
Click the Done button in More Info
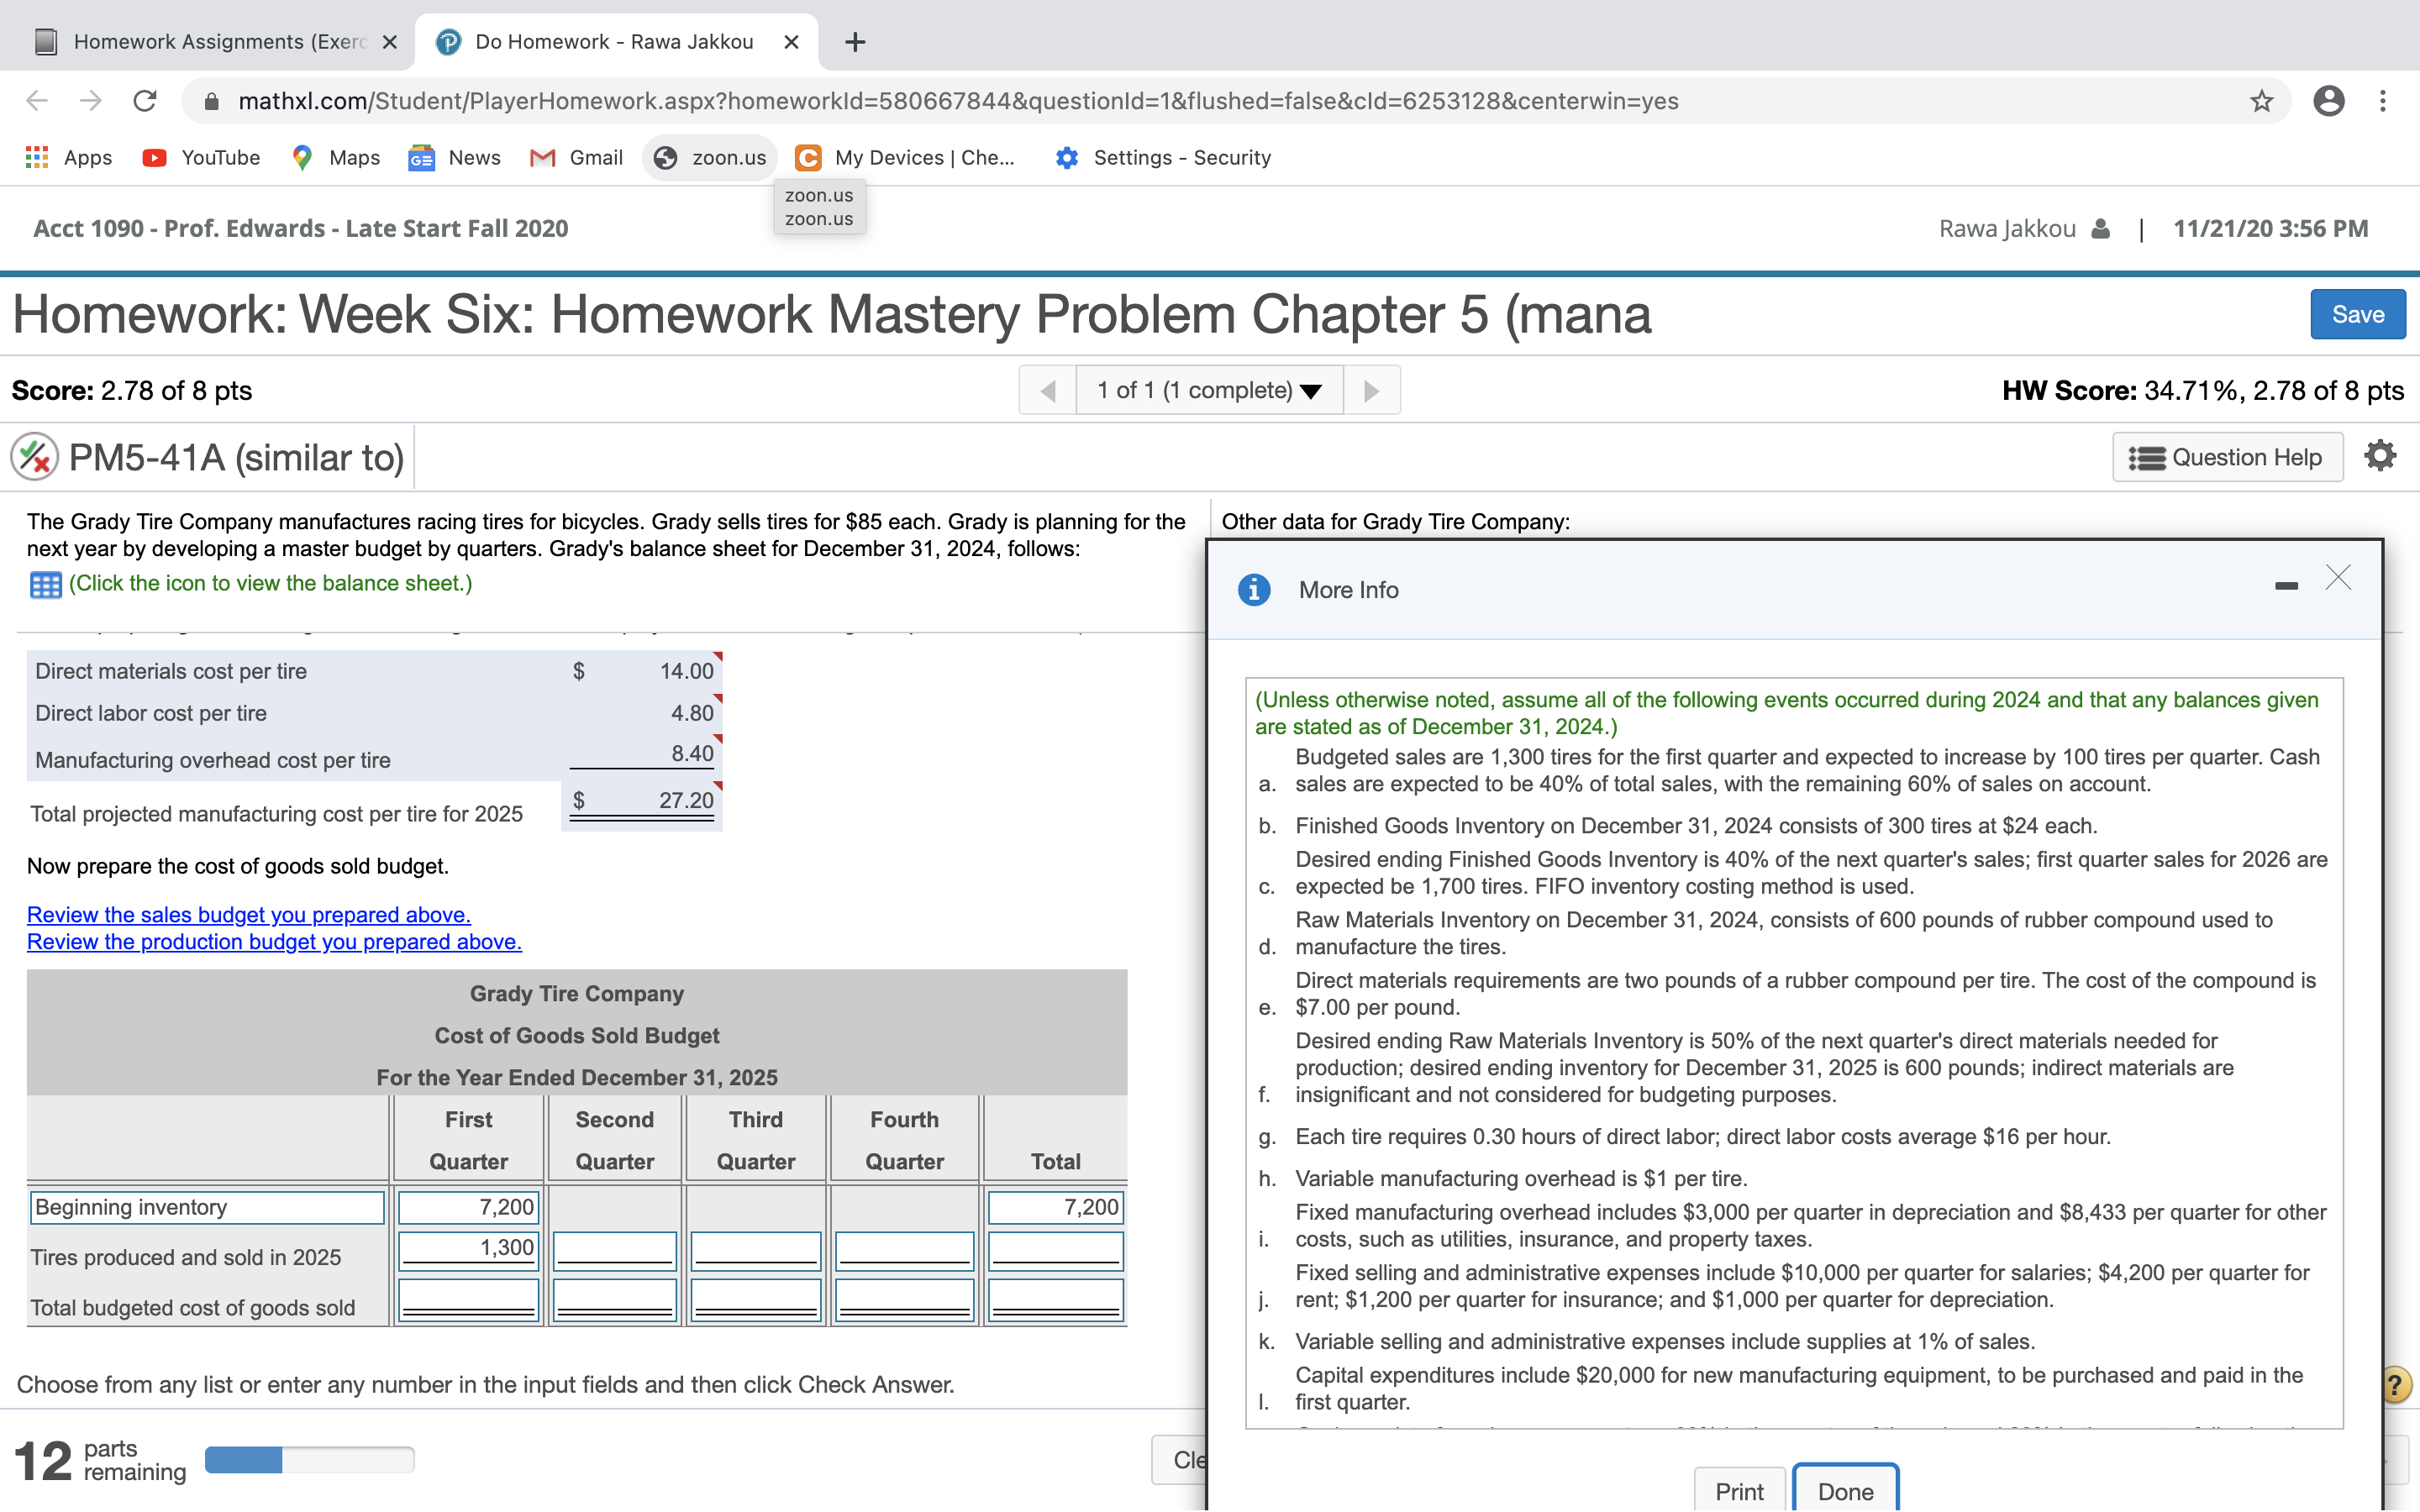(x=1845, y=1490)
